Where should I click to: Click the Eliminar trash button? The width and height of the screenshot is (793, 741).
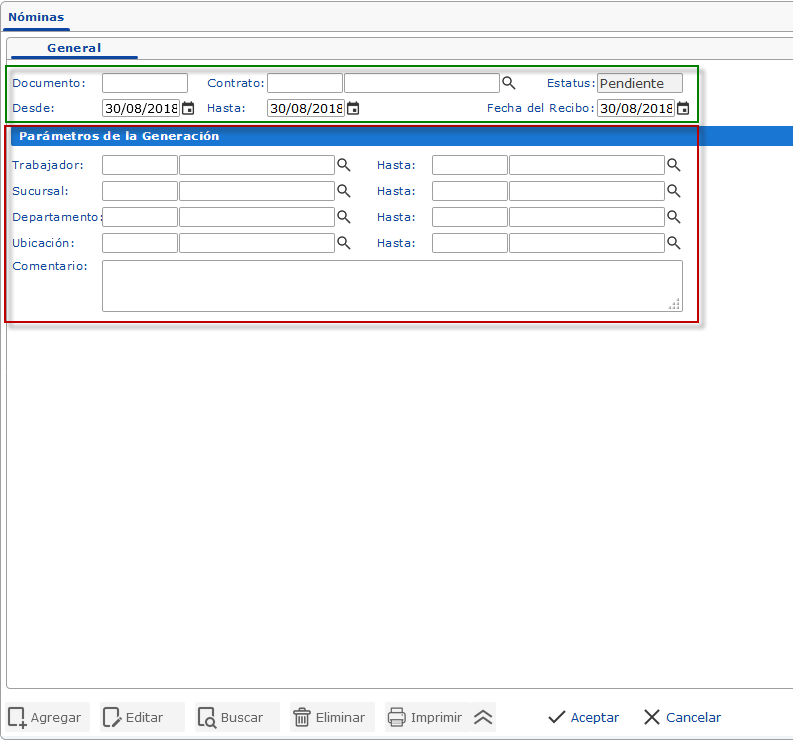tap(330, 717)
